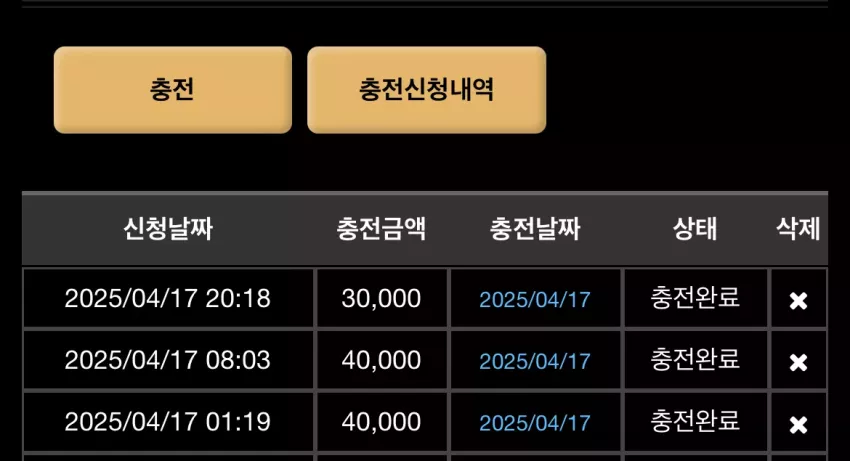Image resolution: width=850 pixels, height=461 pixels.
Task: Click the 충전완료 status in 20:18 row
Action: (695, 297)
